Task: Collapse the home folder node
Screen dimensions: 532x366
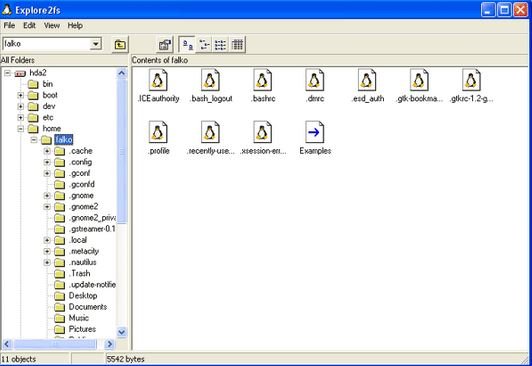Action: pos(21,129)
